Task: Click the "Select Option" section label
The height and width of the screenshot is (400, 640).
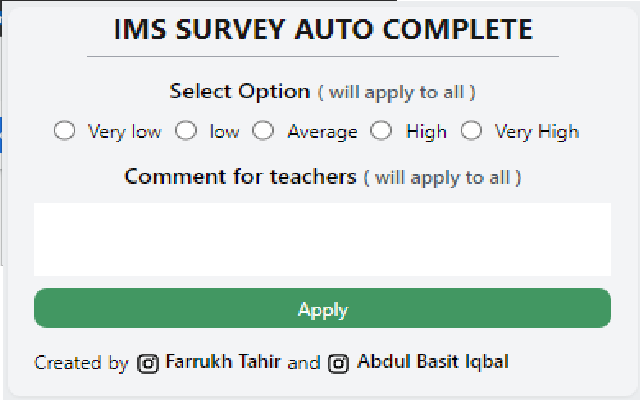Action: [x=240, y=91]
